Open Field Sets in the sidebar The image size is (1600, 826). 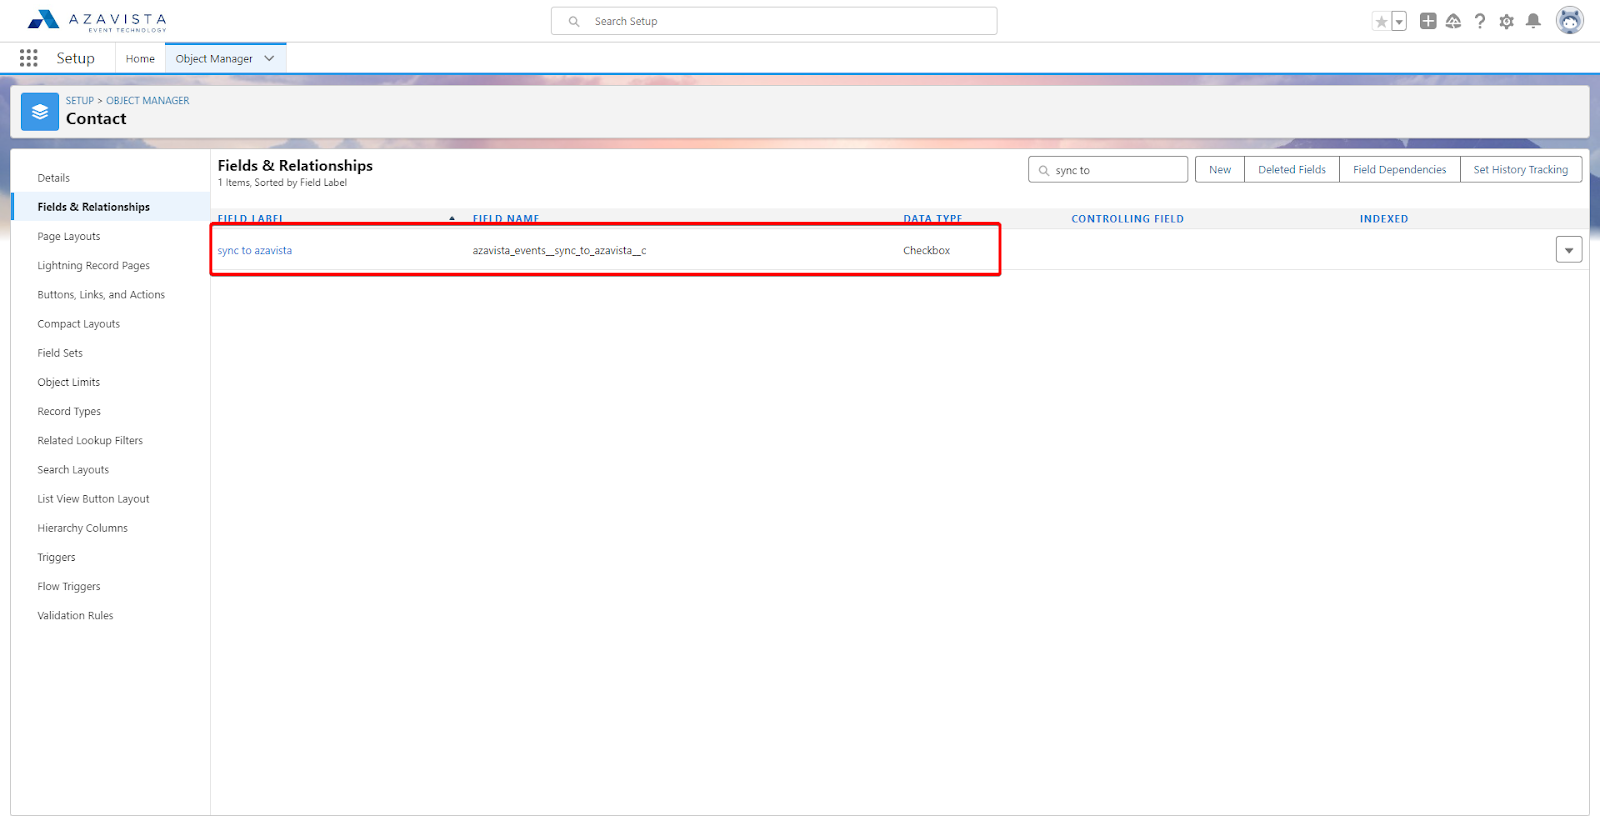point(60,353)
